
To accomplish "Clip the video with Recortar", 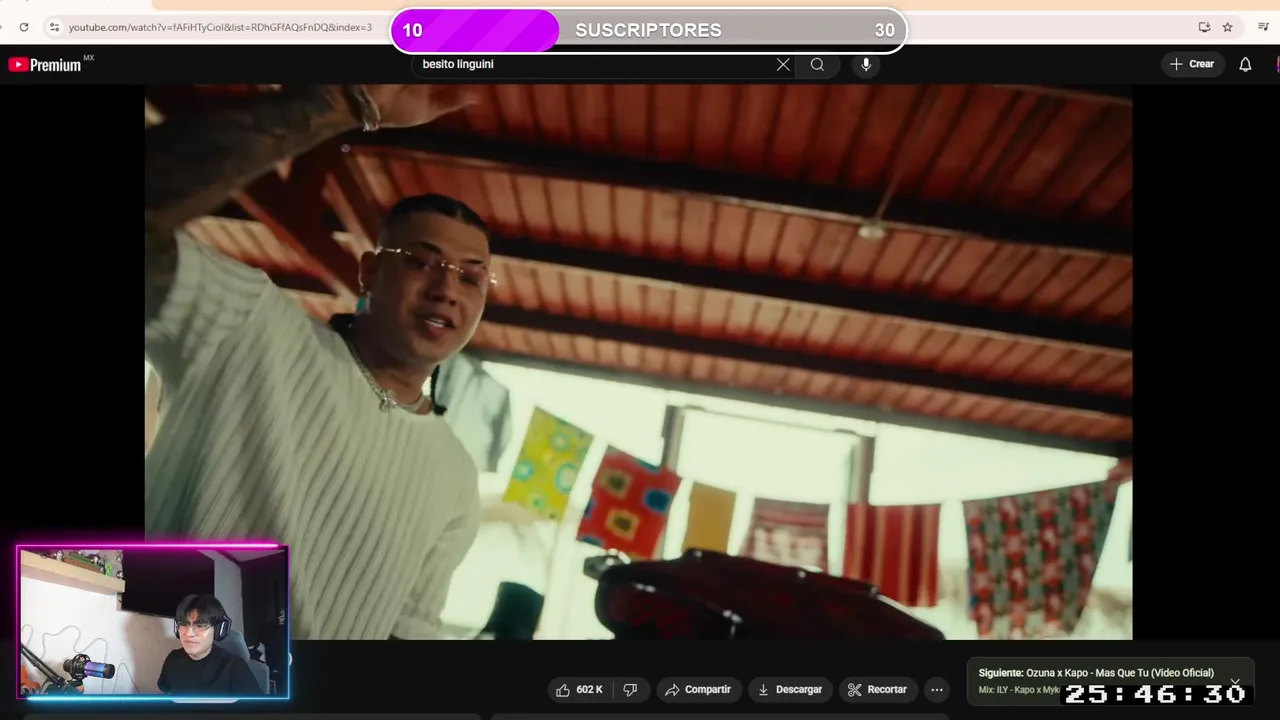I will [877, 689].
